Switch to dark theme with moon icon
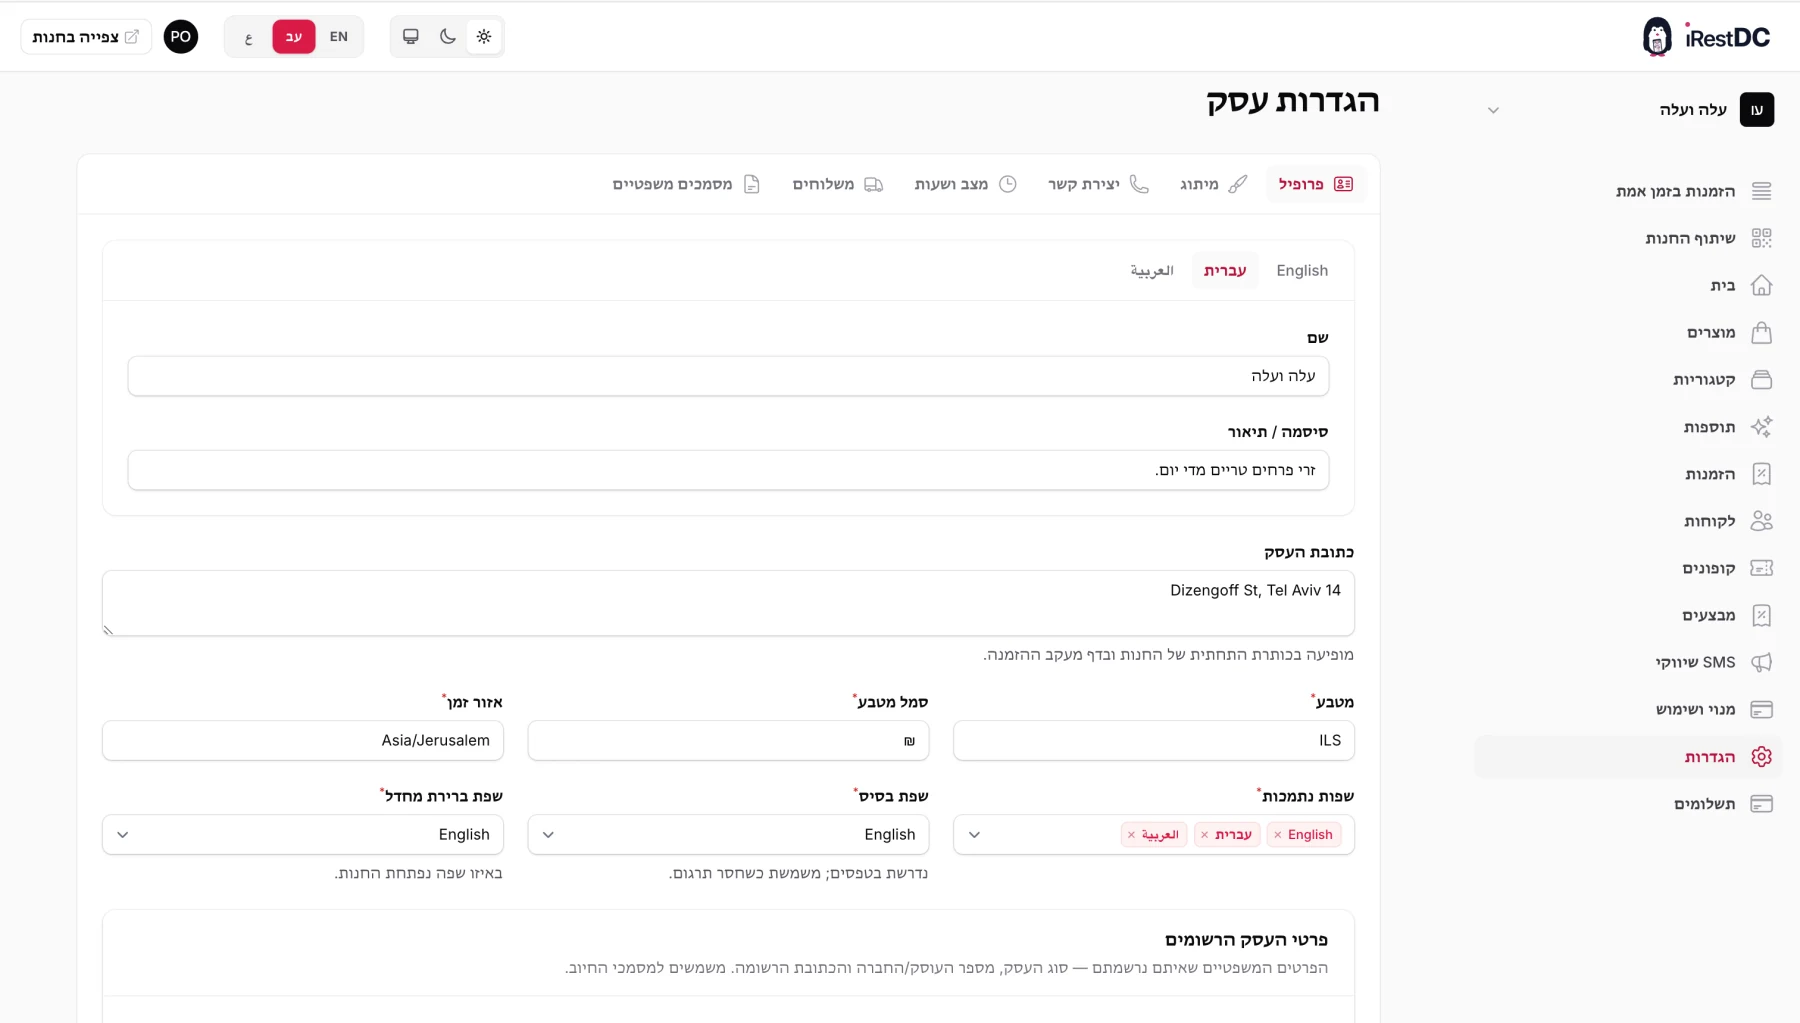 (448, 37)
